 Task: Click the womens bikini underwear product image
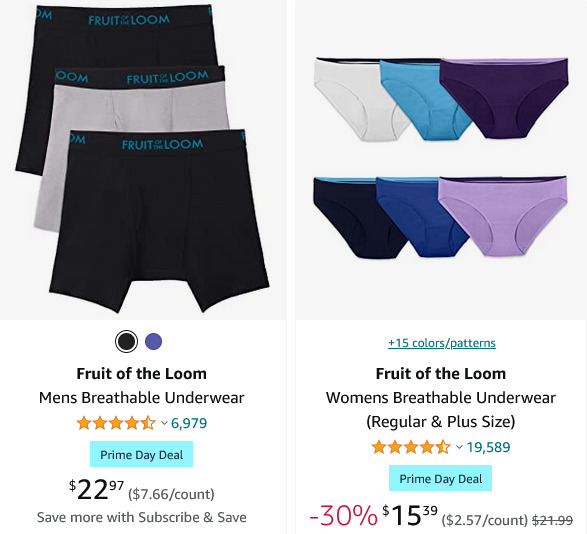441,159
